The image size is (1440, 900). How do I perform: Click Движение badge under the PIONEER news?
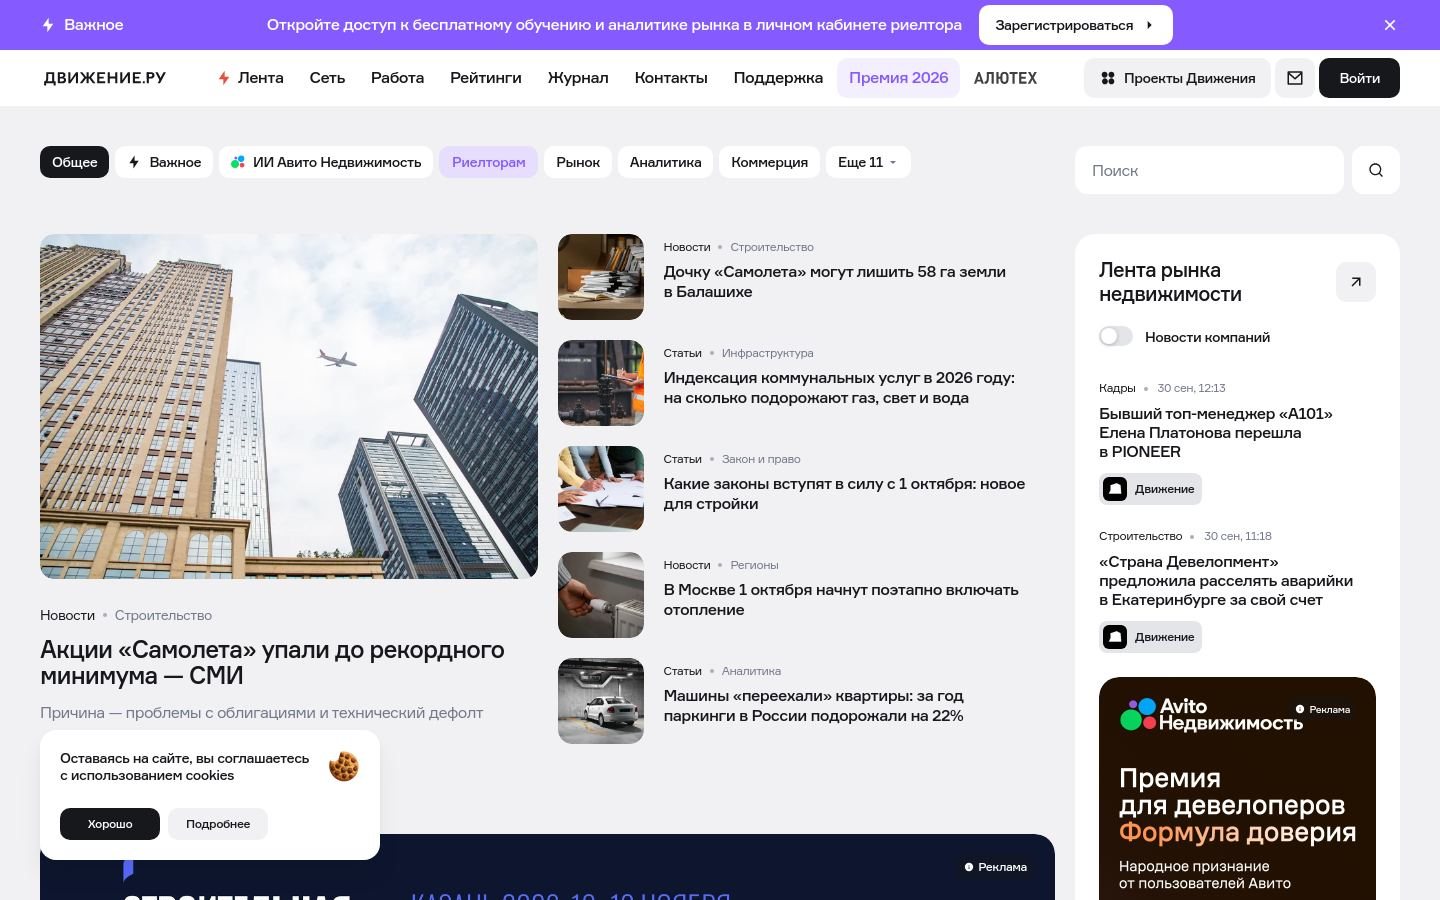(1150, 489)
